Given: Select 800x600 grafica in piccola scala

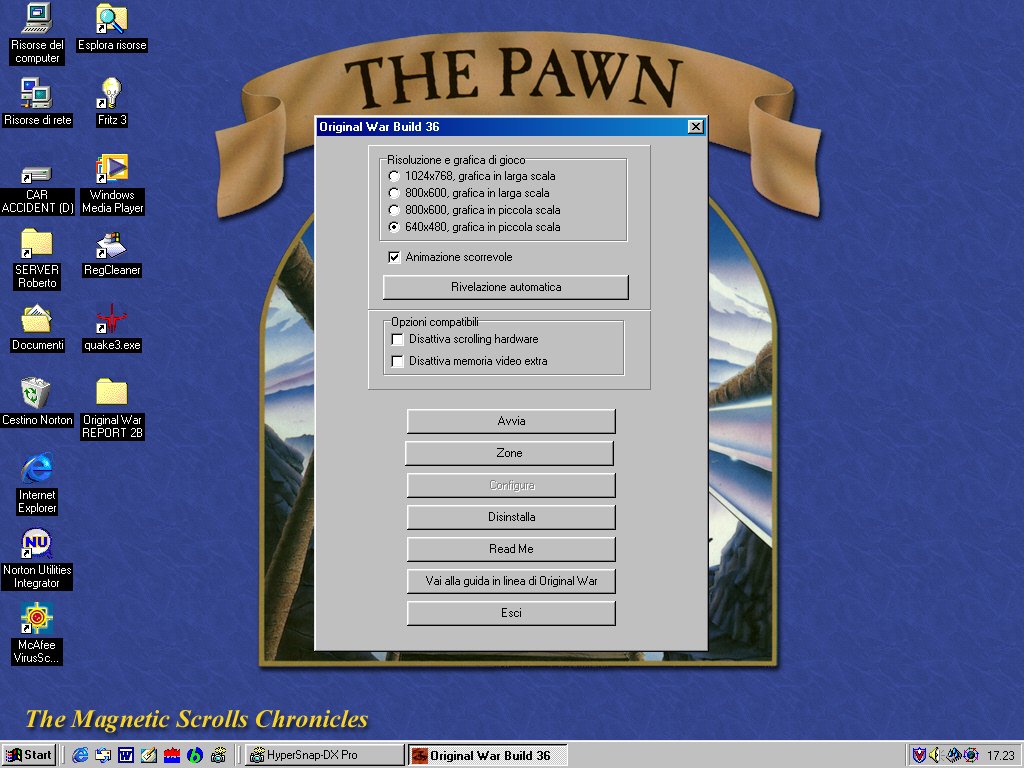Looking at the screenshot, I should 475,210.
